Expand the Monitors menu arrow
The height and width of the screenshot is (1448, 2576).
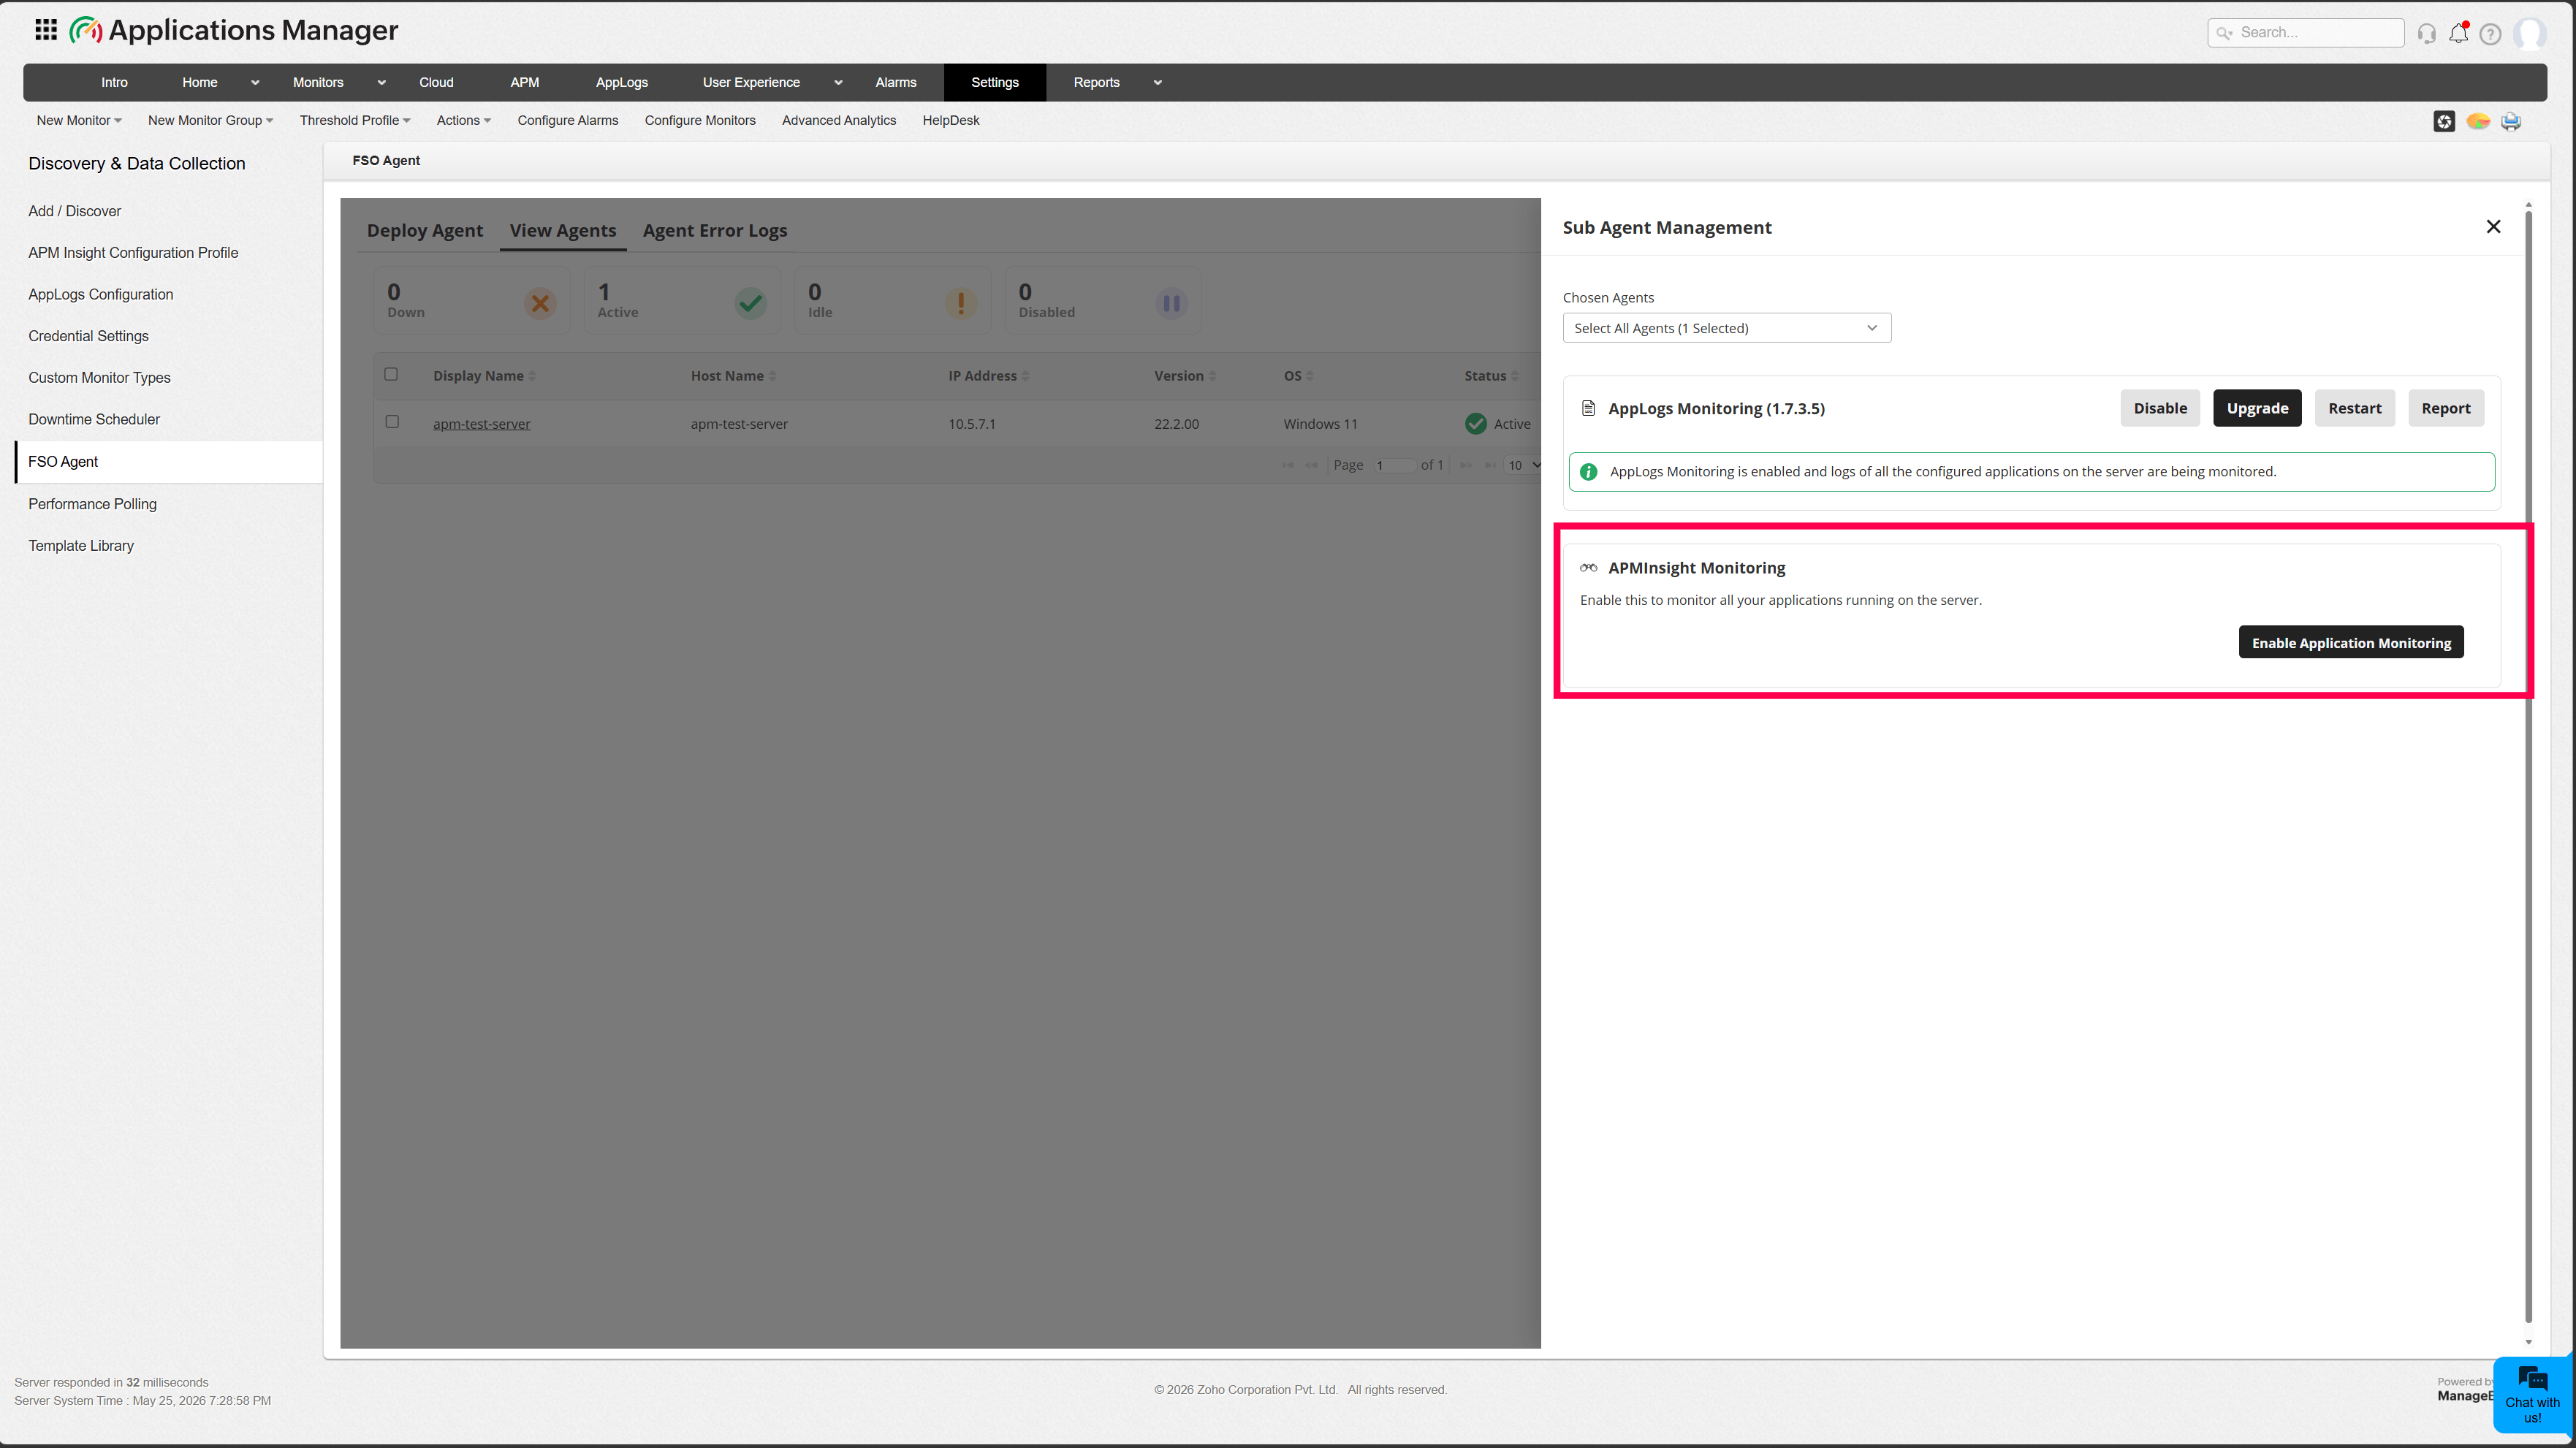click(x=381, y=83)
